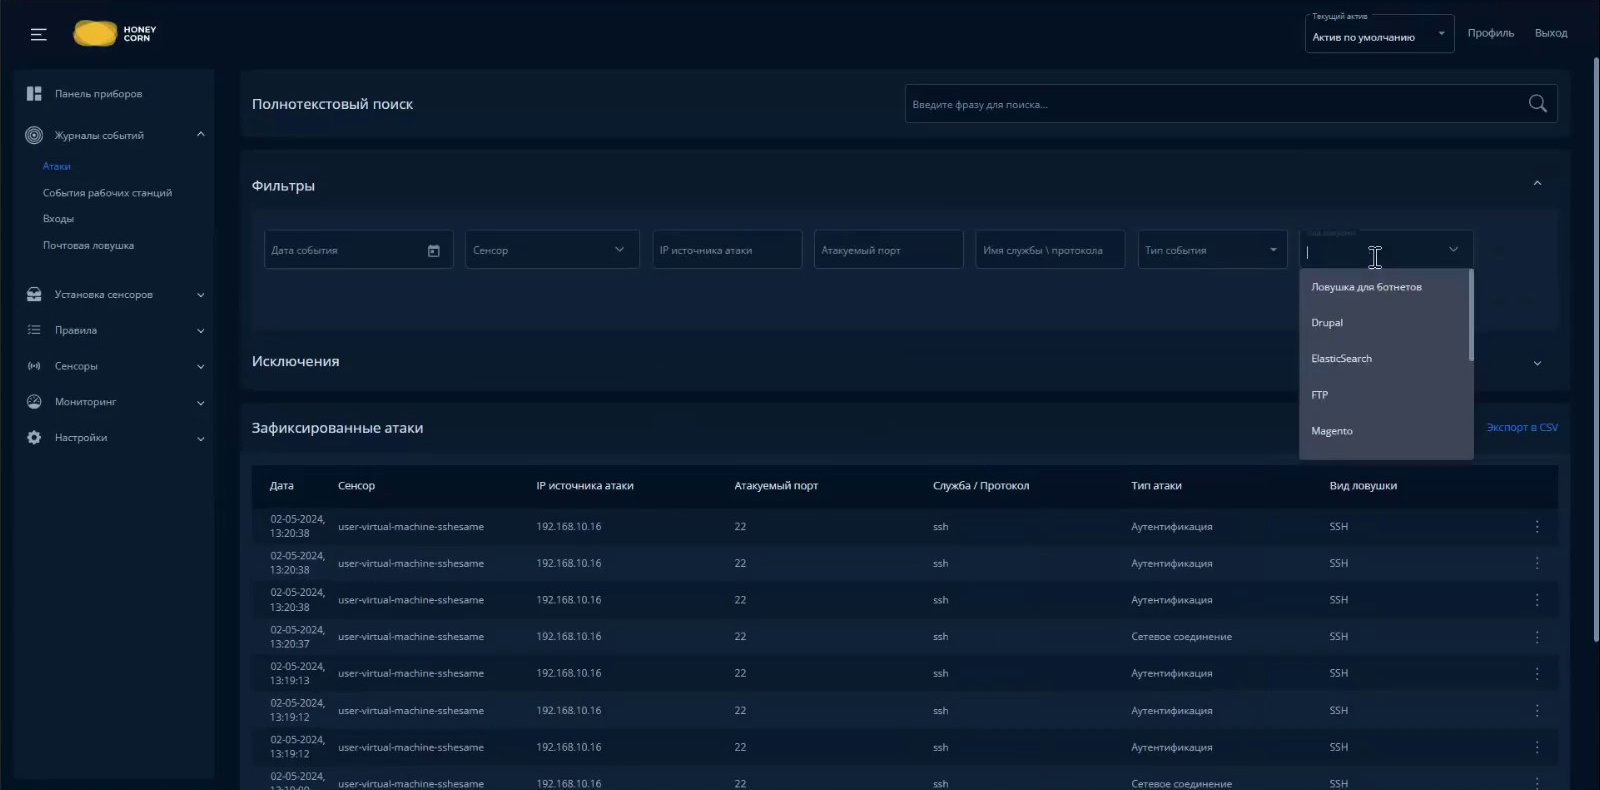Open the date picker calendar icon
Screen dimensions: 1600x790
pos(434,251)
